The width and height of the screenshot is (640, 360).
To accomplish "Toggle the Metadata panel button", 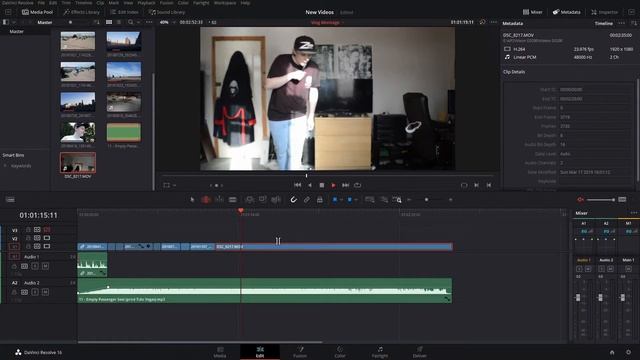I will click(567, 12).
